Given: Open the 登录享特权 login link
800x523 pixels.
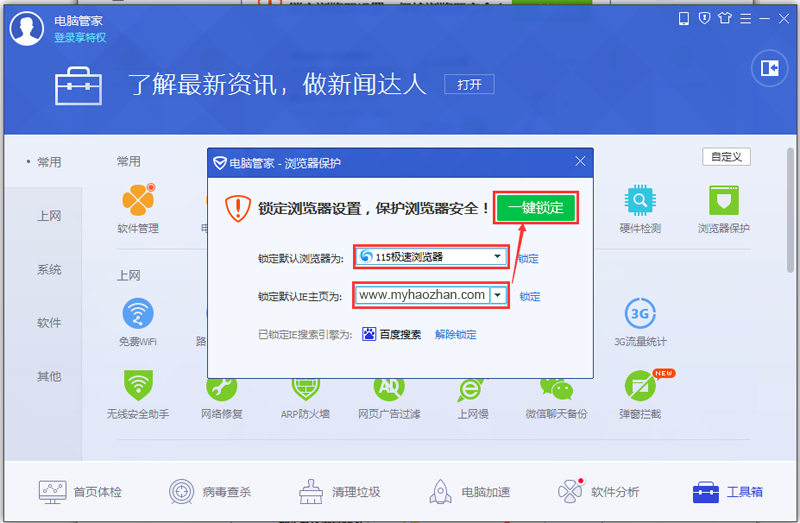Looking at the screenshot, I should pos(80,38).
